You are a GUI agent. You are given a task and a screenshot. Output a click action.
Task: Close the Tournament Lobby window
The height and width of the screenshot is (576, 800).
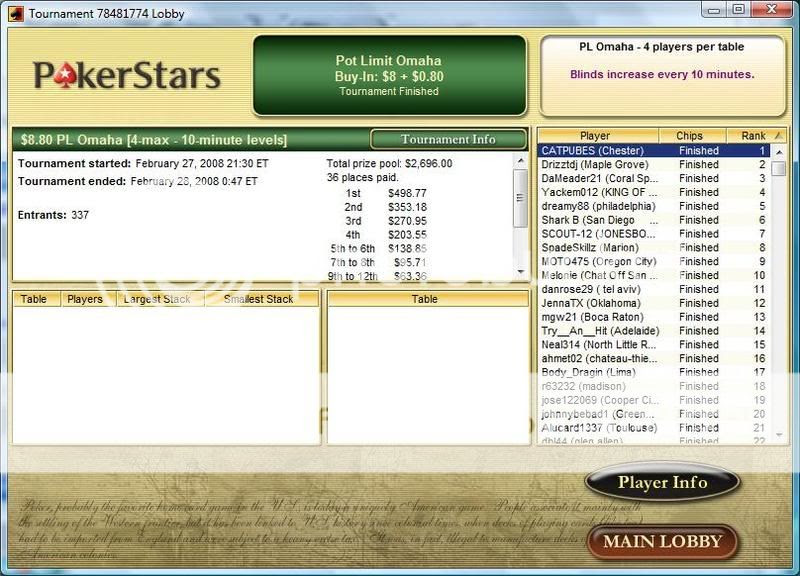pyautogui.click(x=772, y=10)
